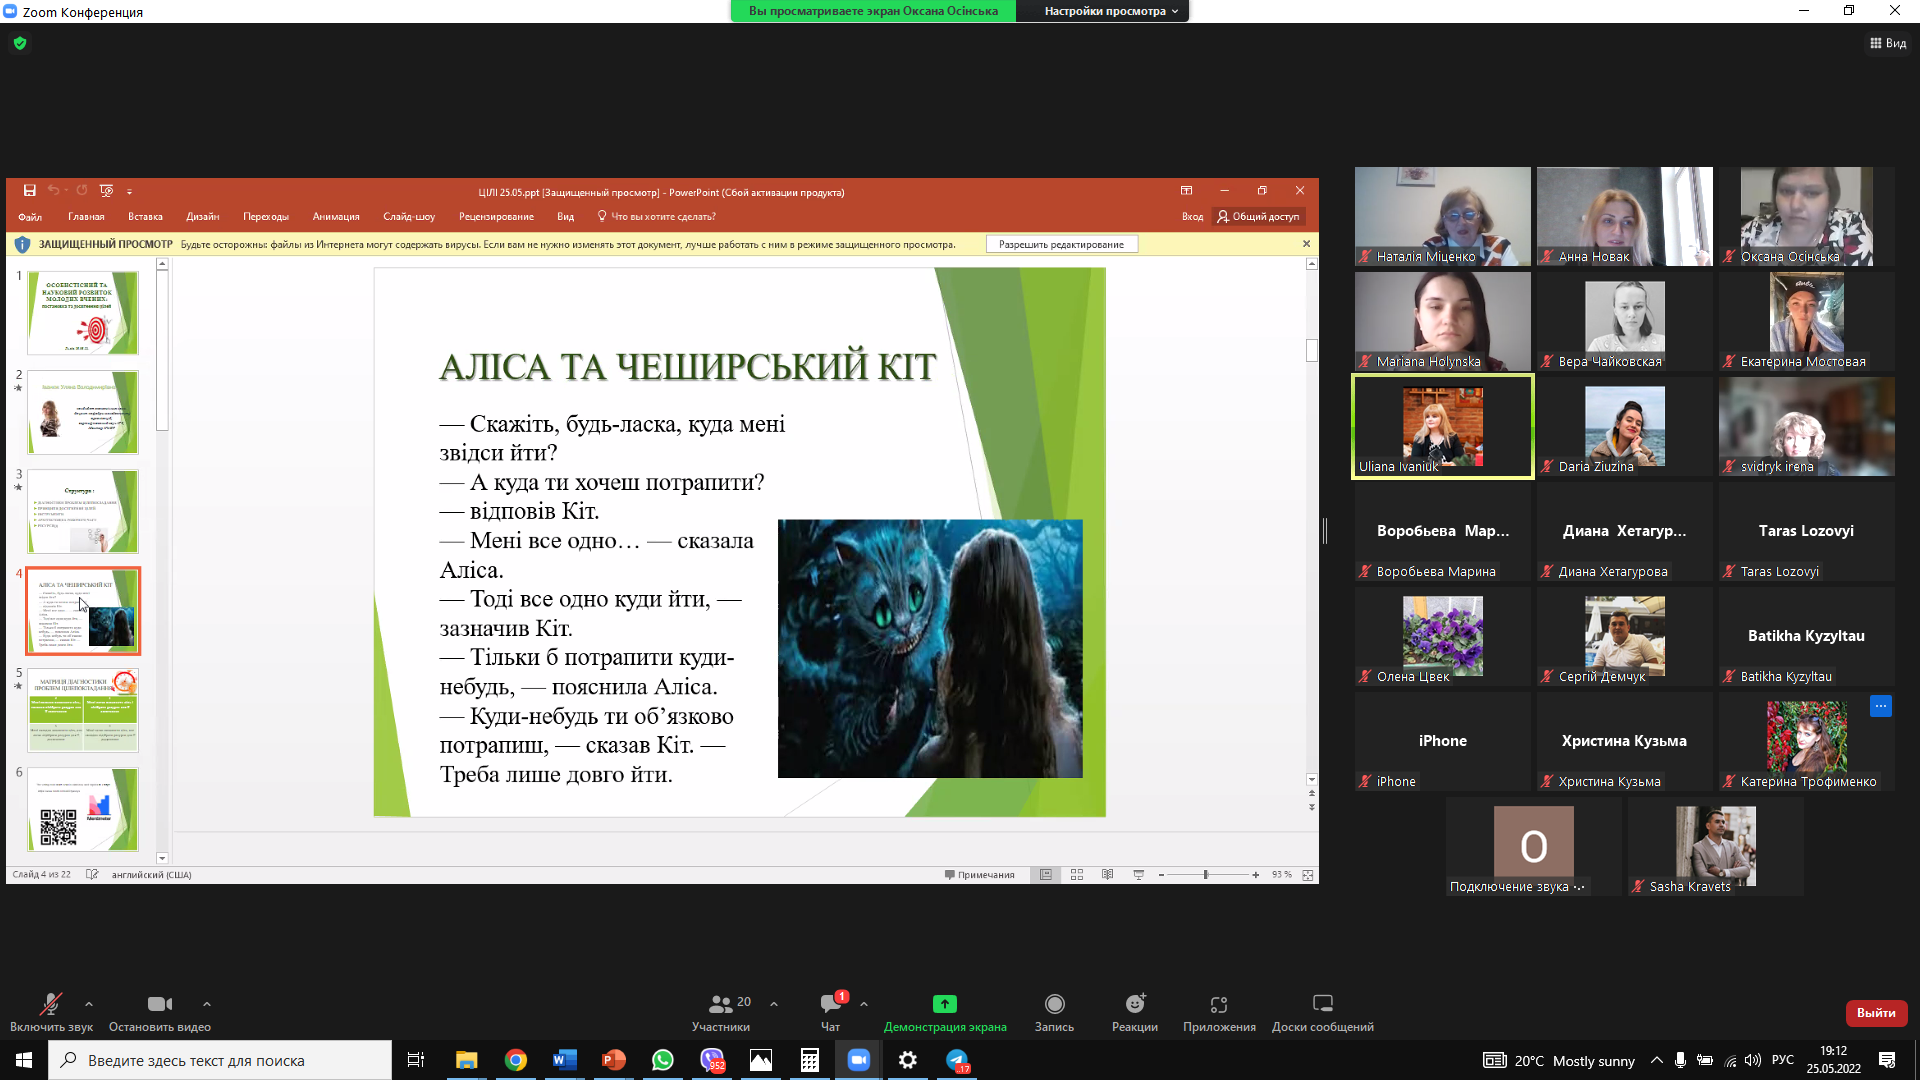Unmute microphone with Включить звук
The height and width of the screenshot is (1080, 1920).
(x=50, y=1004)
